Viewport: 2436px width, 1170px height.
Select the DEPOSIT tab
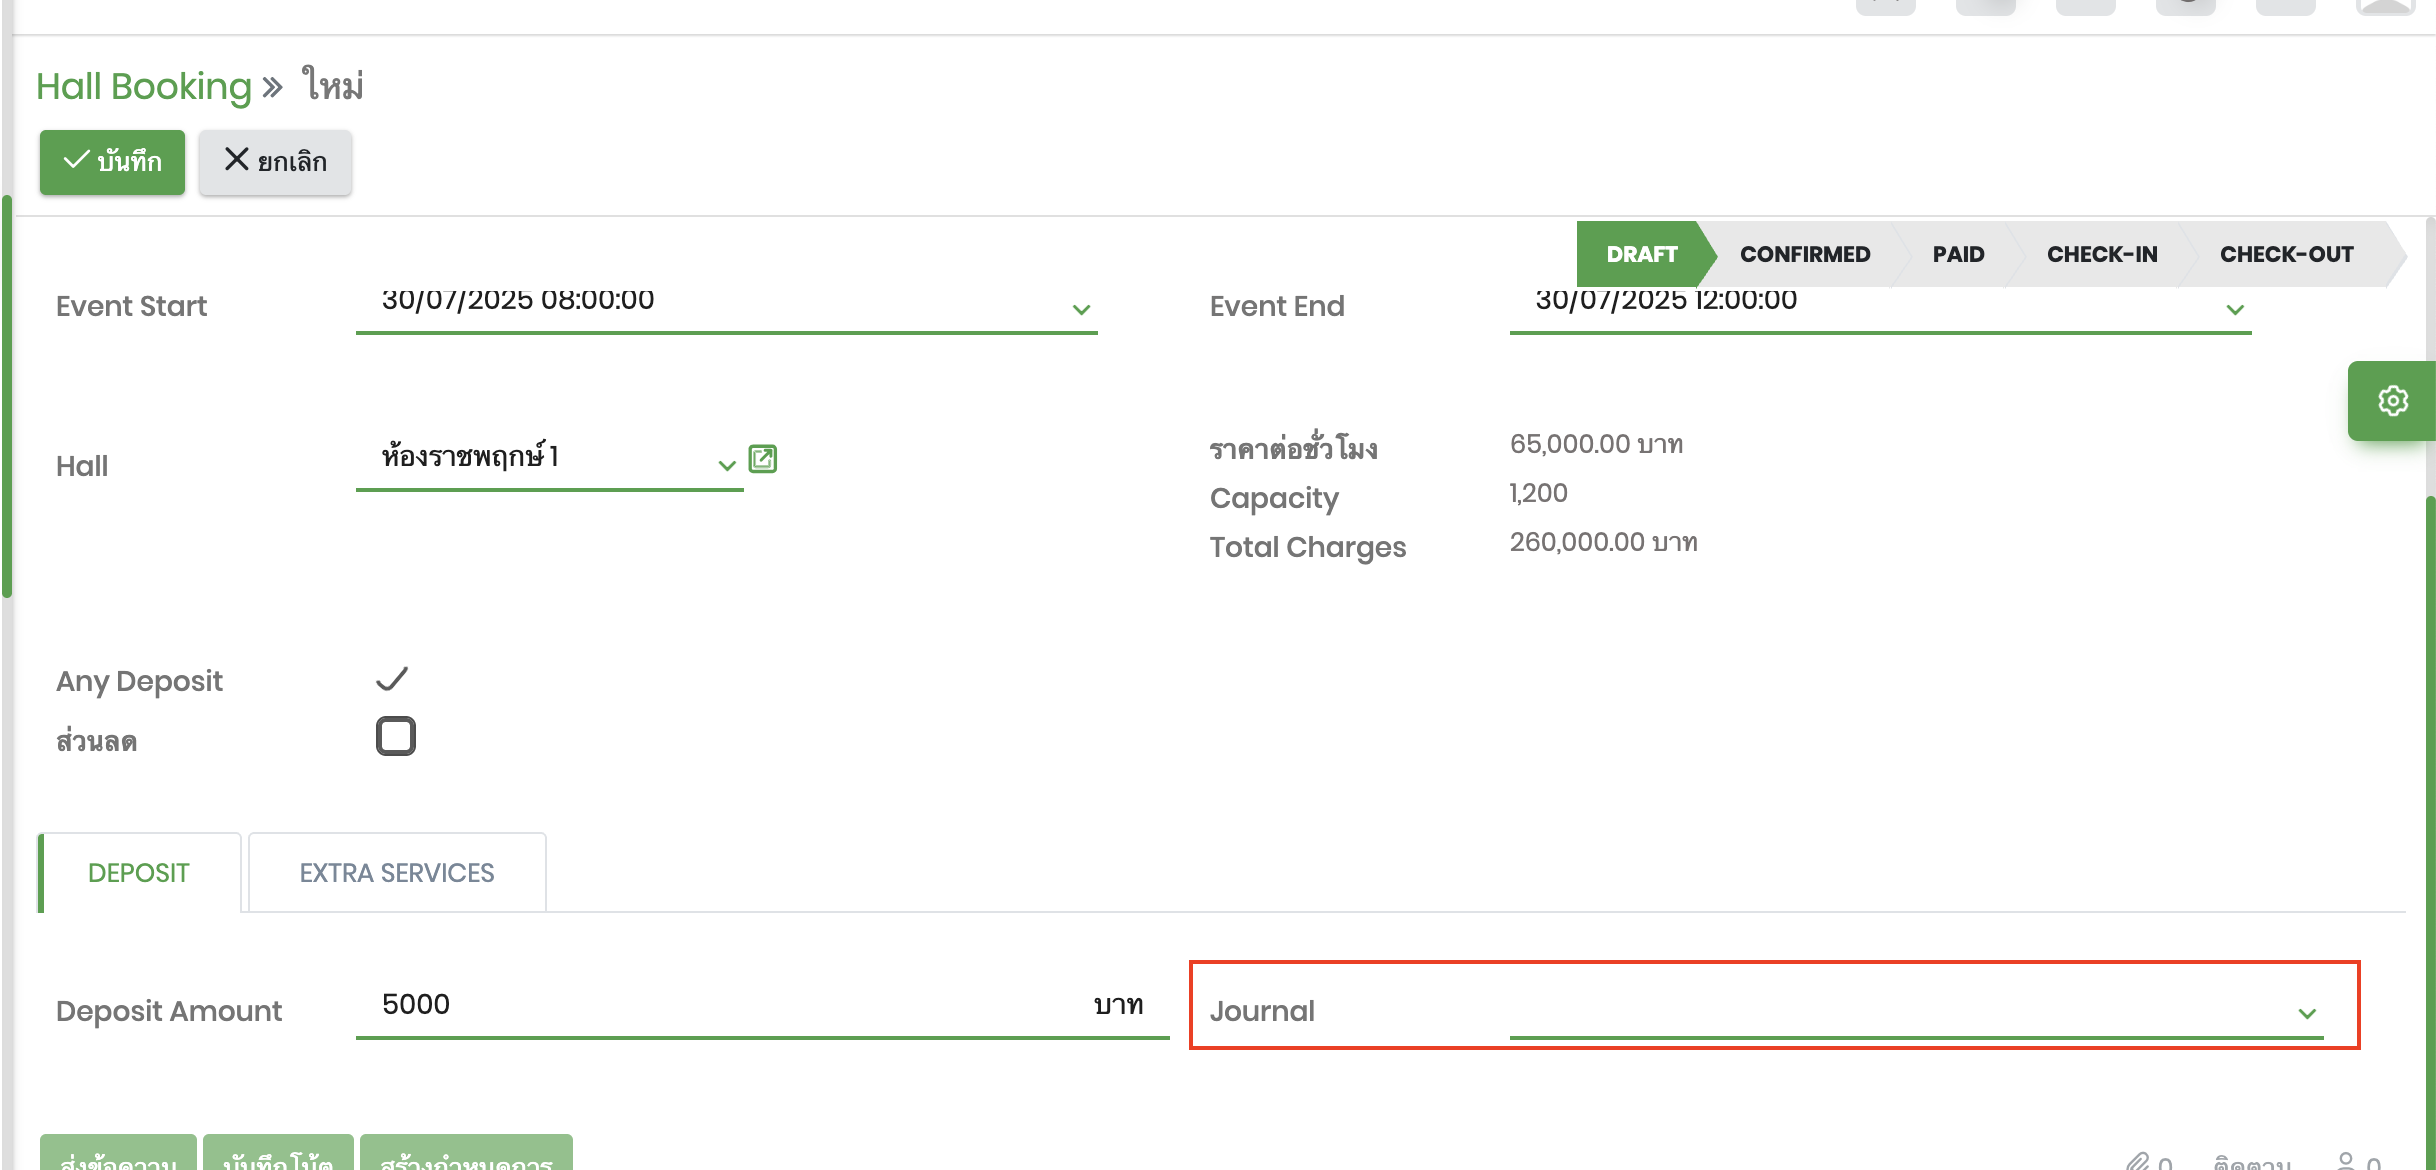139,873
